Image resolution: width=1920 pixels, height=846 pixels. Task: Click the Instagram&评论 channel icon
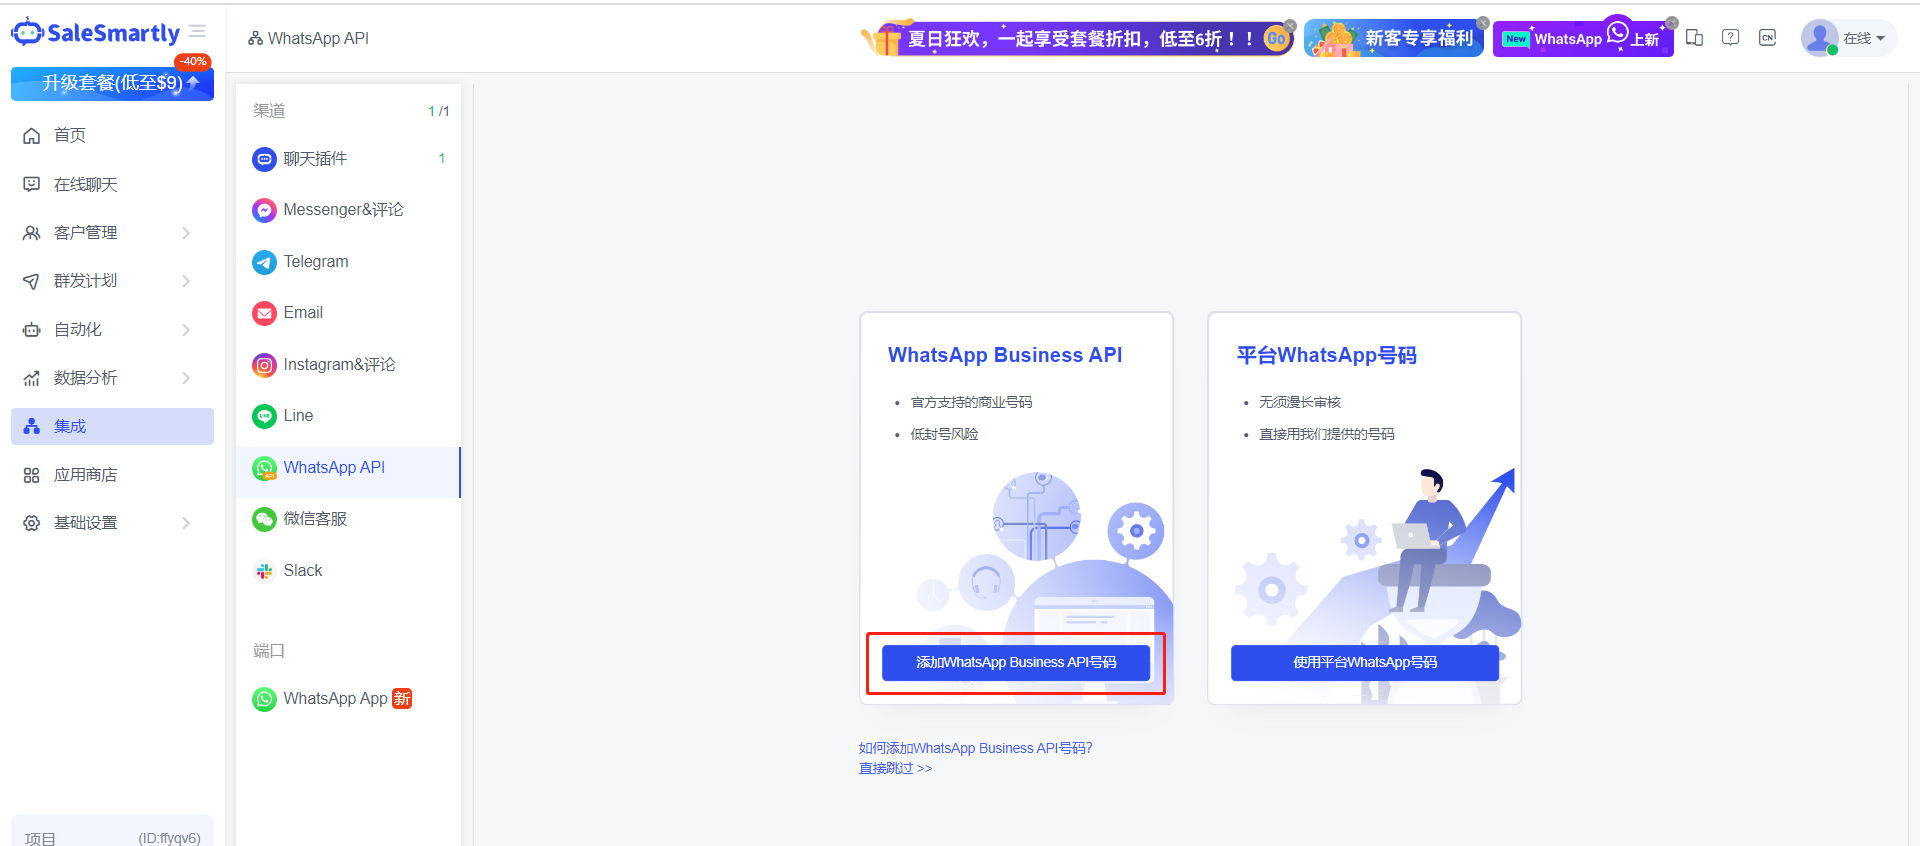click(264, 365)
